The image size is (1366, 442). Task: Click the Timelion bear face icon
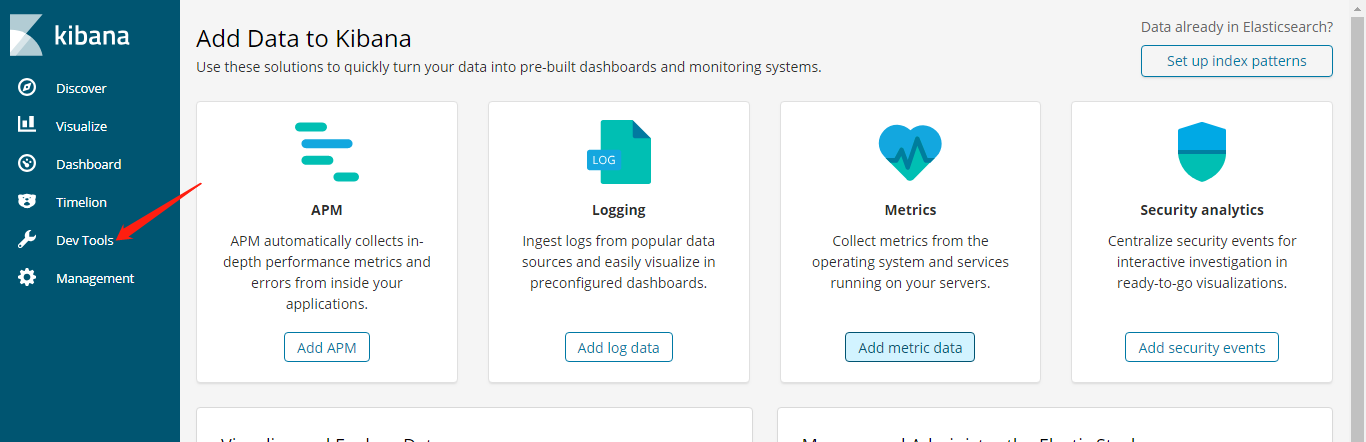tap(28, 201)
